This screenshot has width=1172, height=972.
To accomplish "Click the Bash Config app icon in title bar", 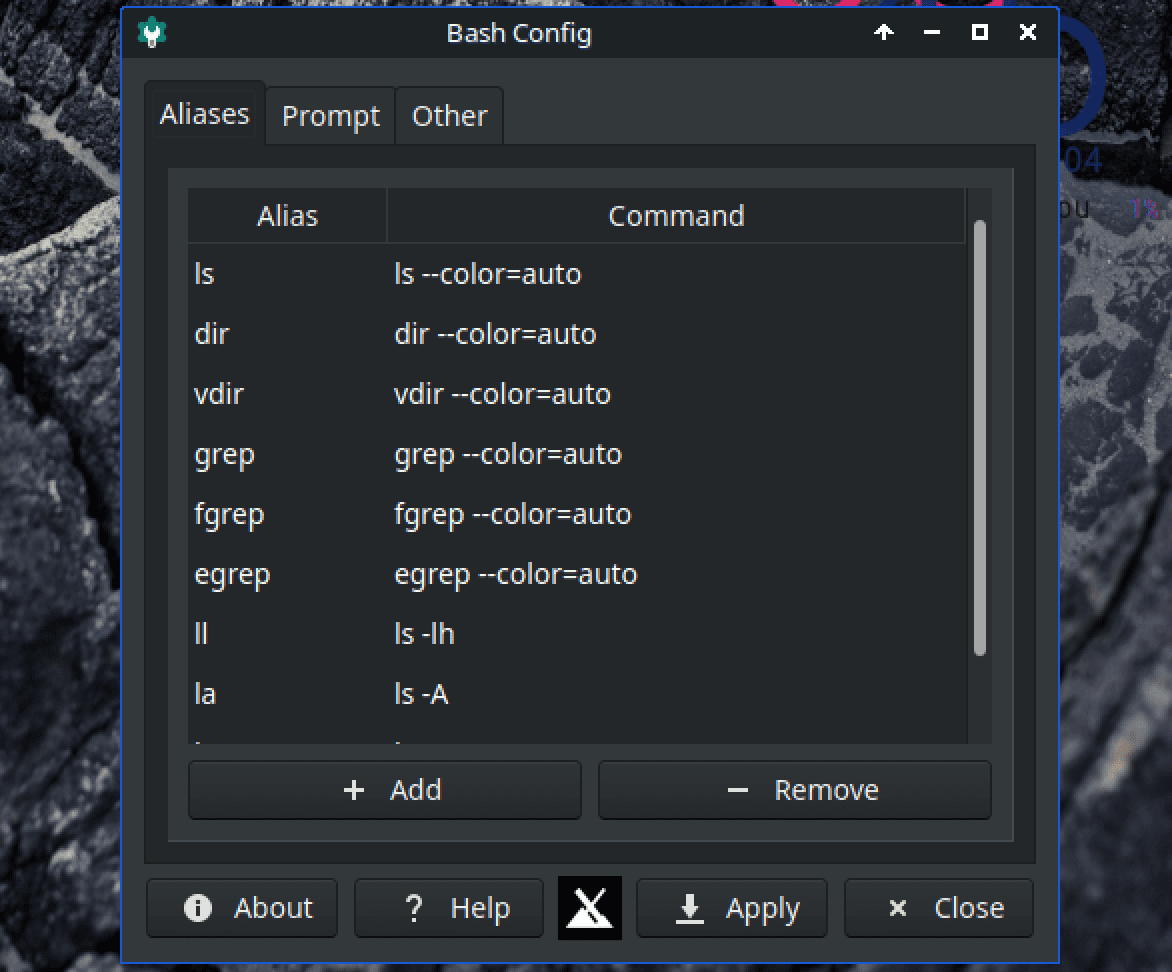I will coord(152,32).
